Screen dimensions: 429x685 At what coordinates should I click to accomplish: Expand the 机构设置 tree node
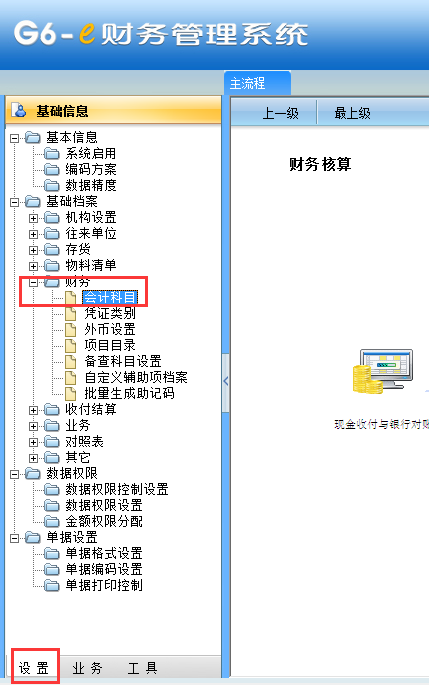tap(33, 218)
